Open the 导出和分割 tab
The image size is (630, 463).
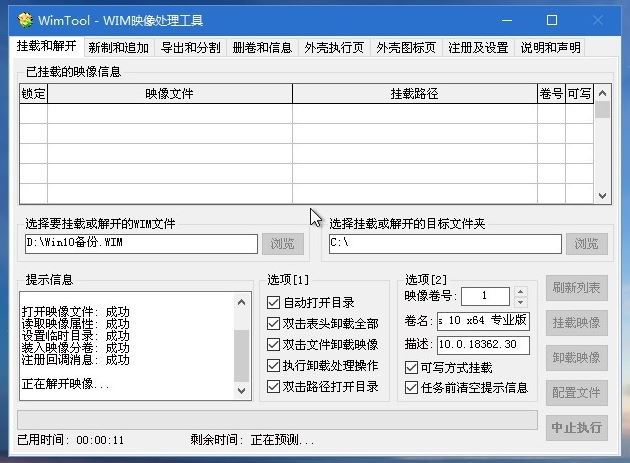tap(190, 48)
